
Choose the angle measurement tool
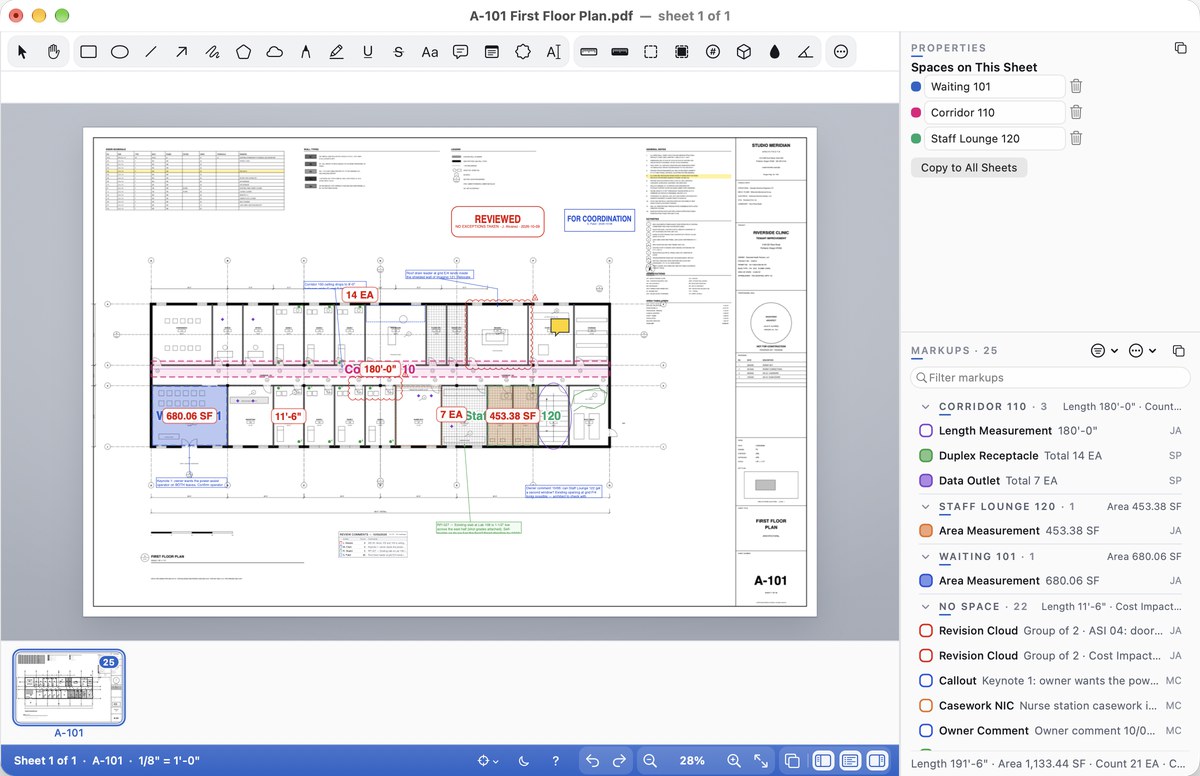805,52
